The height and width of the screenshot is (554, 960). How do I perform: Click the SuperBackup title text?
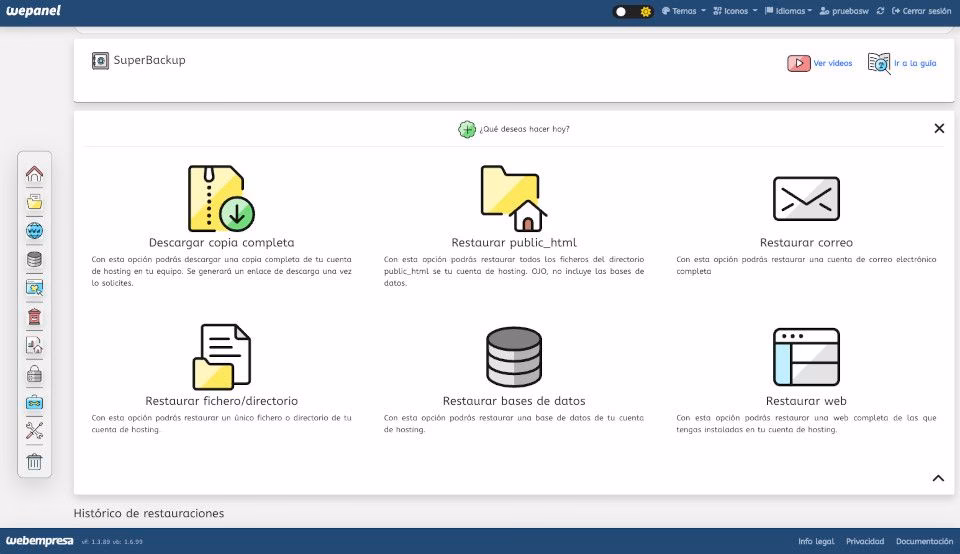point(149,60)
